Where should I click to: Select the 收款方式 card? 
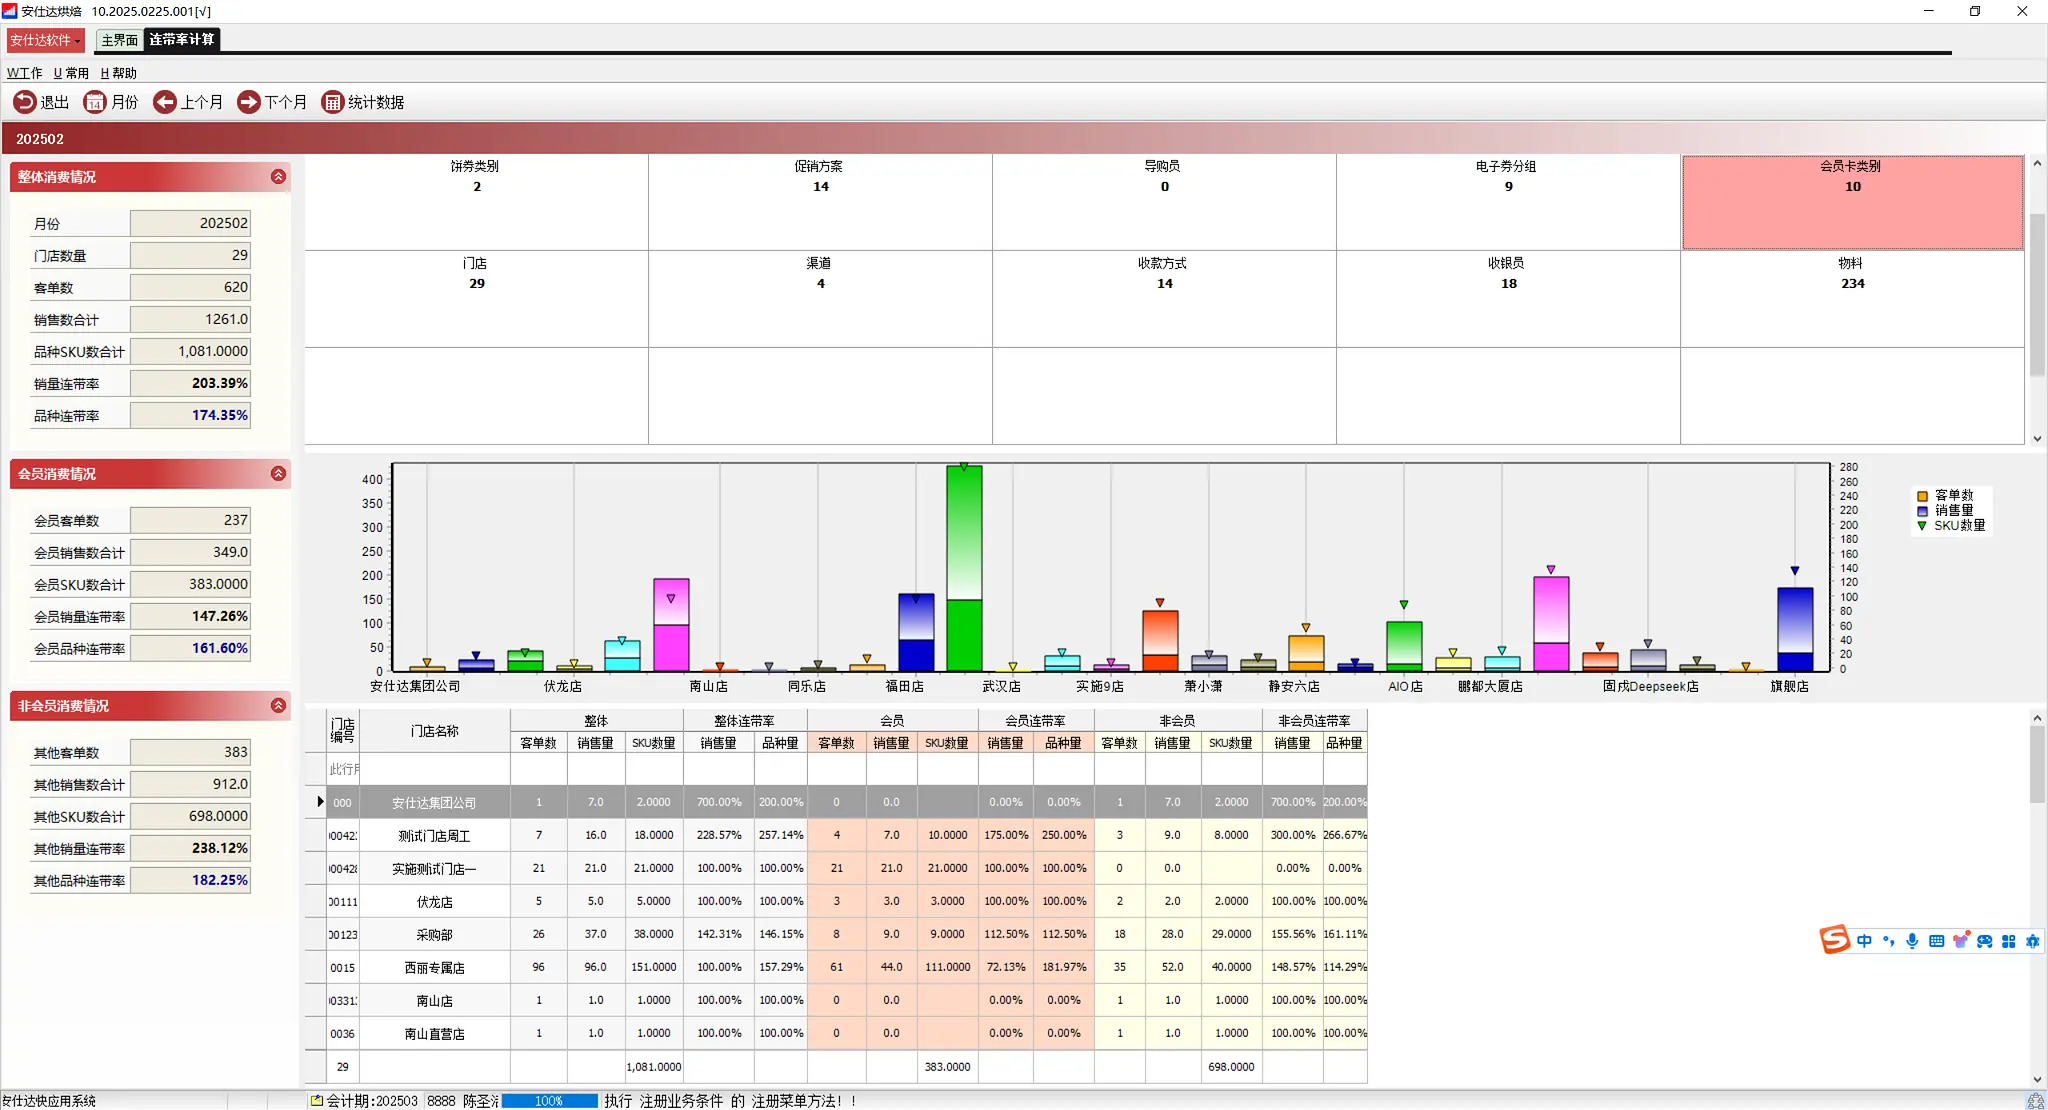coord(1164,299)
